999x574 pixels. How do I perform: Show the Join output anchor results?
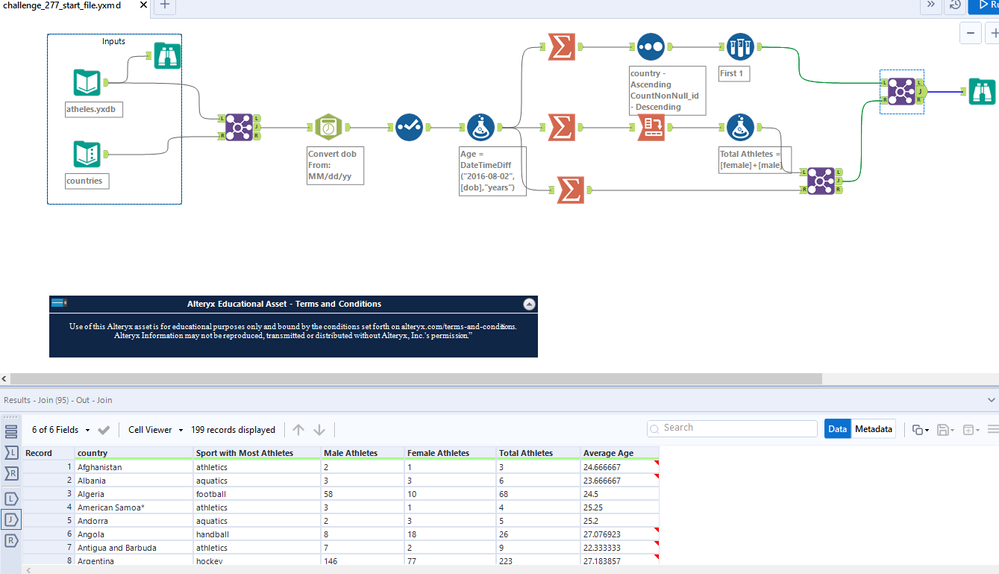(11, 520)
